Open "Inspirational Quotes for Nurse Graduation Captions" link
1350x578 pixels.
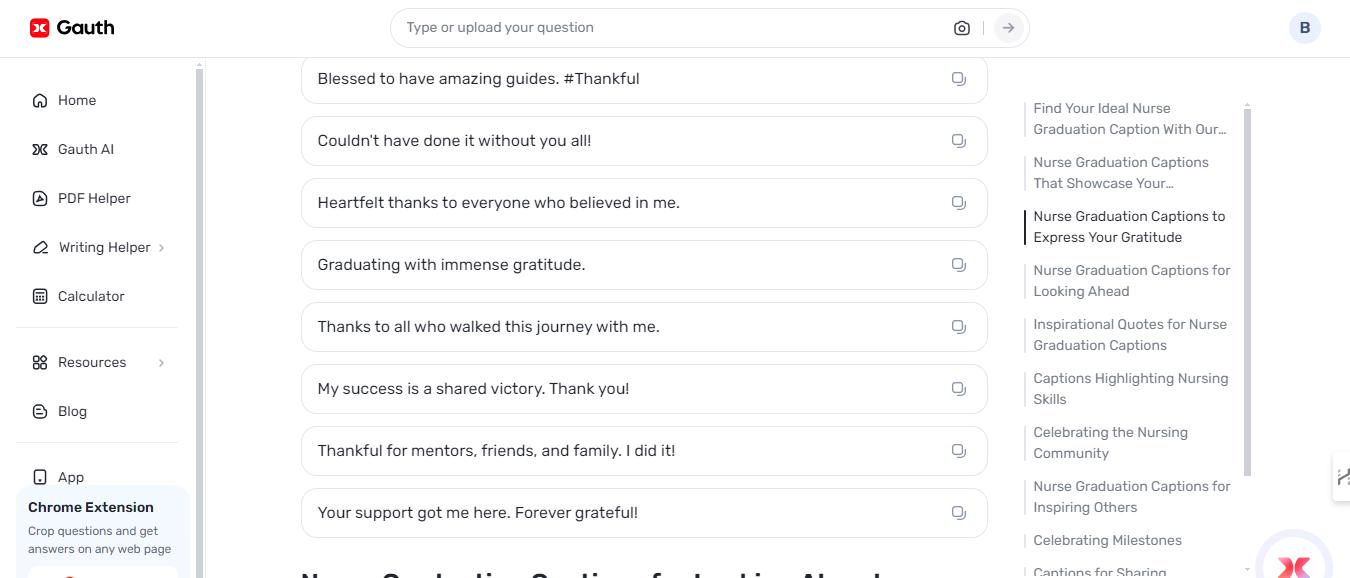point(1130,334)
